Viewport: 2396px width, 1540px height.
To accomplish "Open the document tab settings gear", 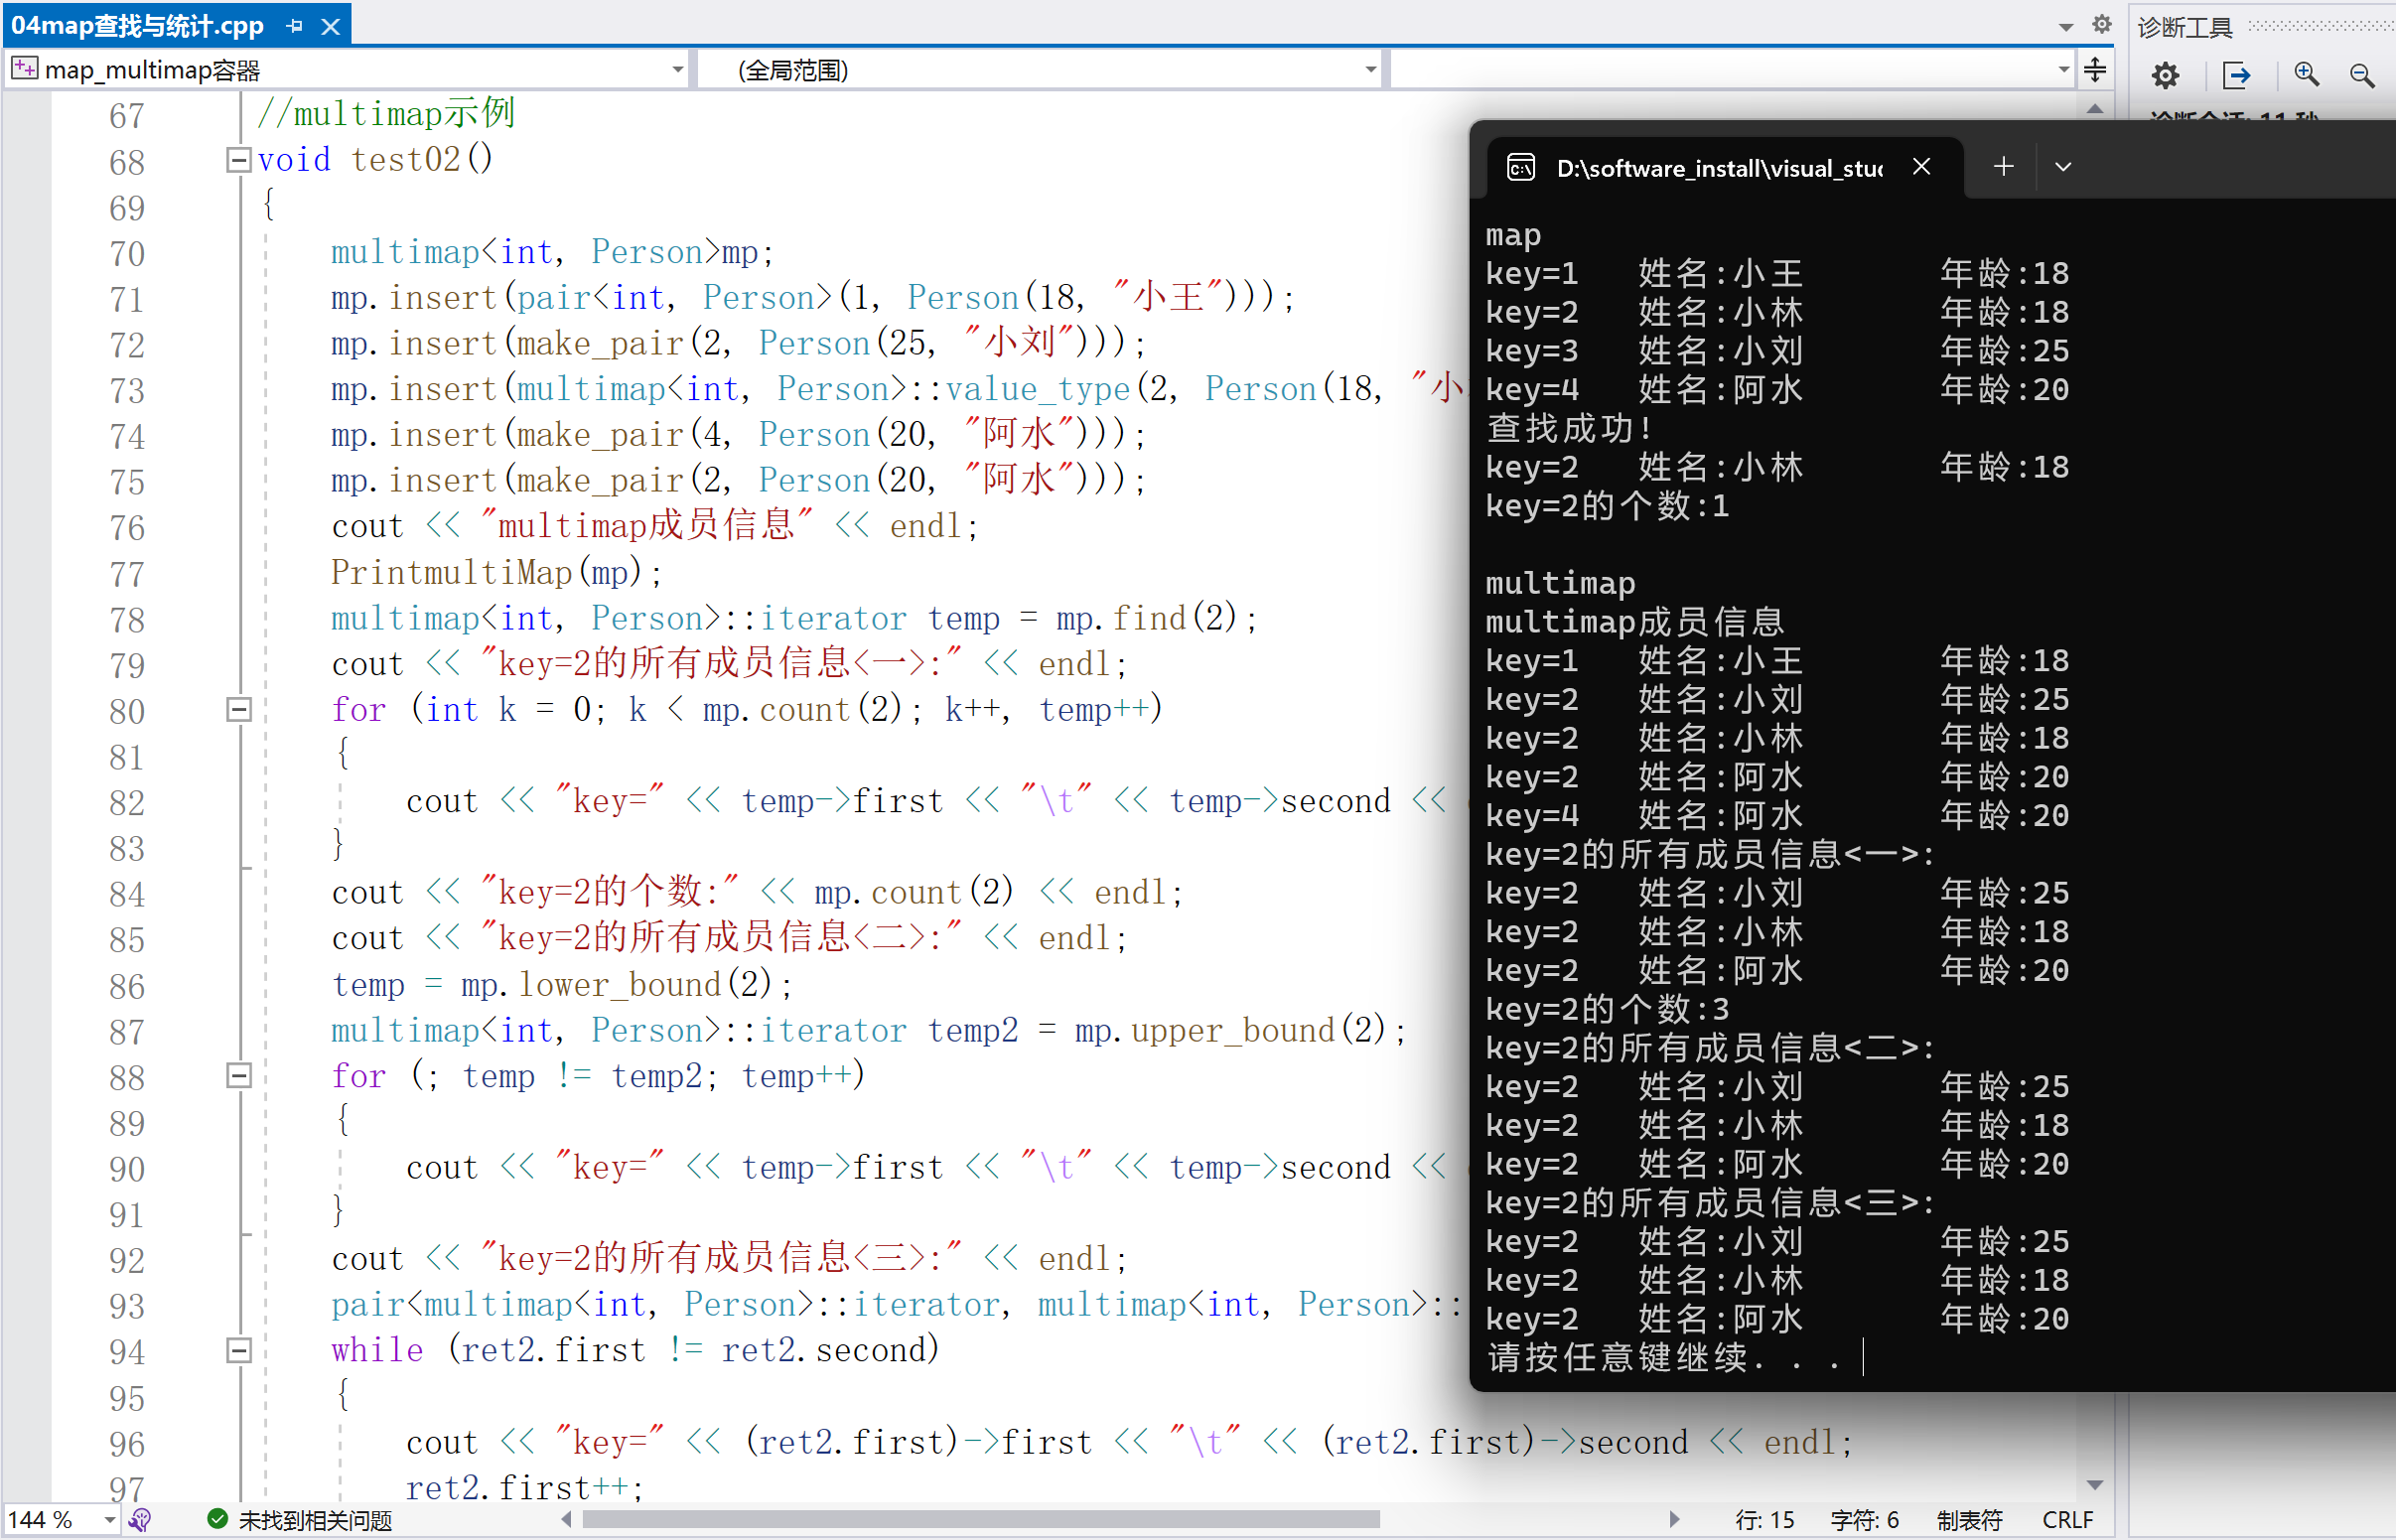I will pyautogui.click(x=2102, y=24).
